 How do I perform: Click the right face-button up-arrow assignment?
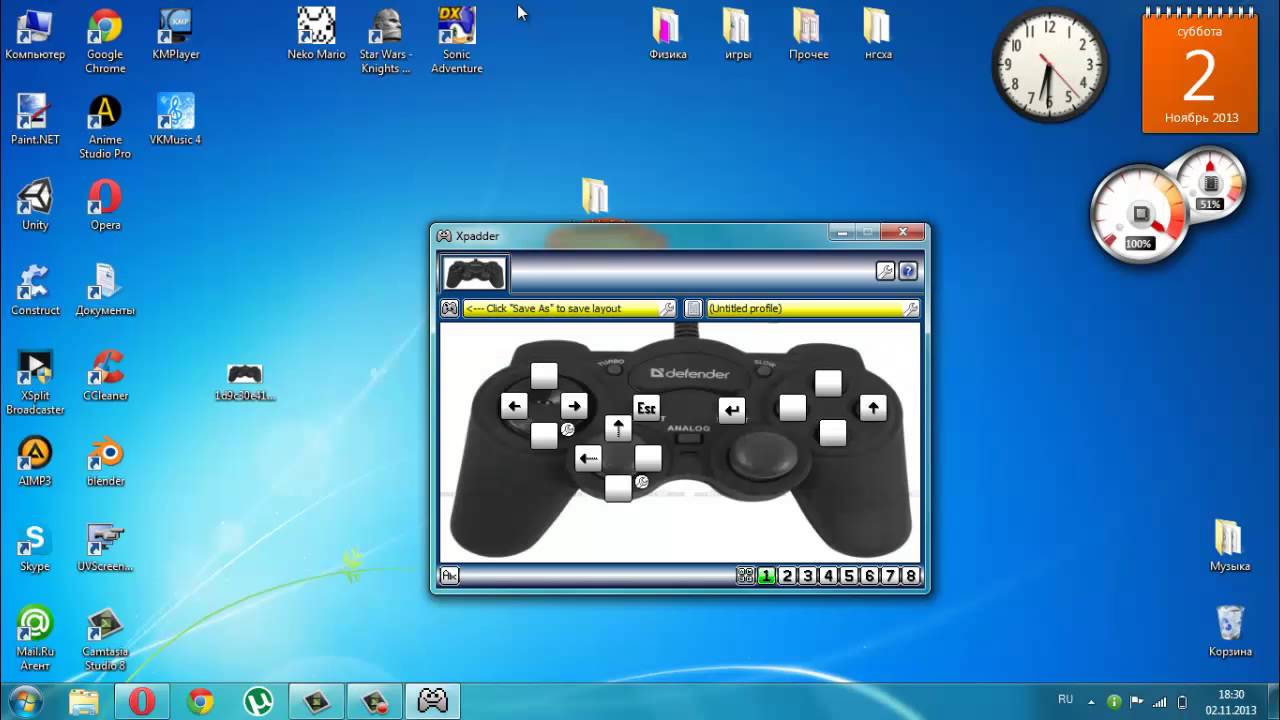click(873, 408)
